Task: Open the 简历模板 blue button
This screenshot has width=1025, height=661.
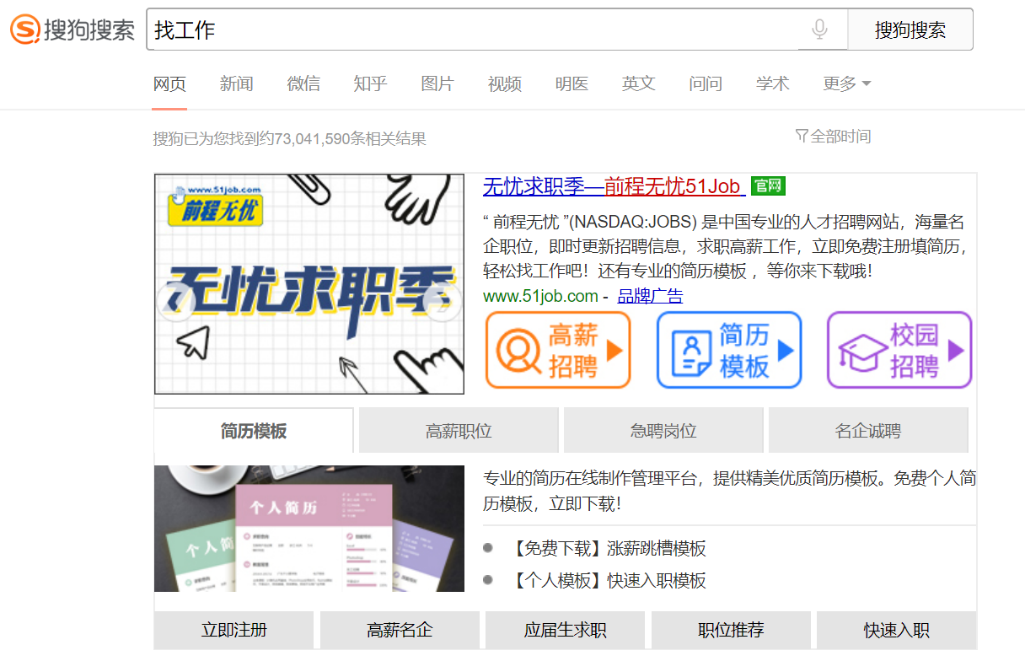Action: coord(729,350)
